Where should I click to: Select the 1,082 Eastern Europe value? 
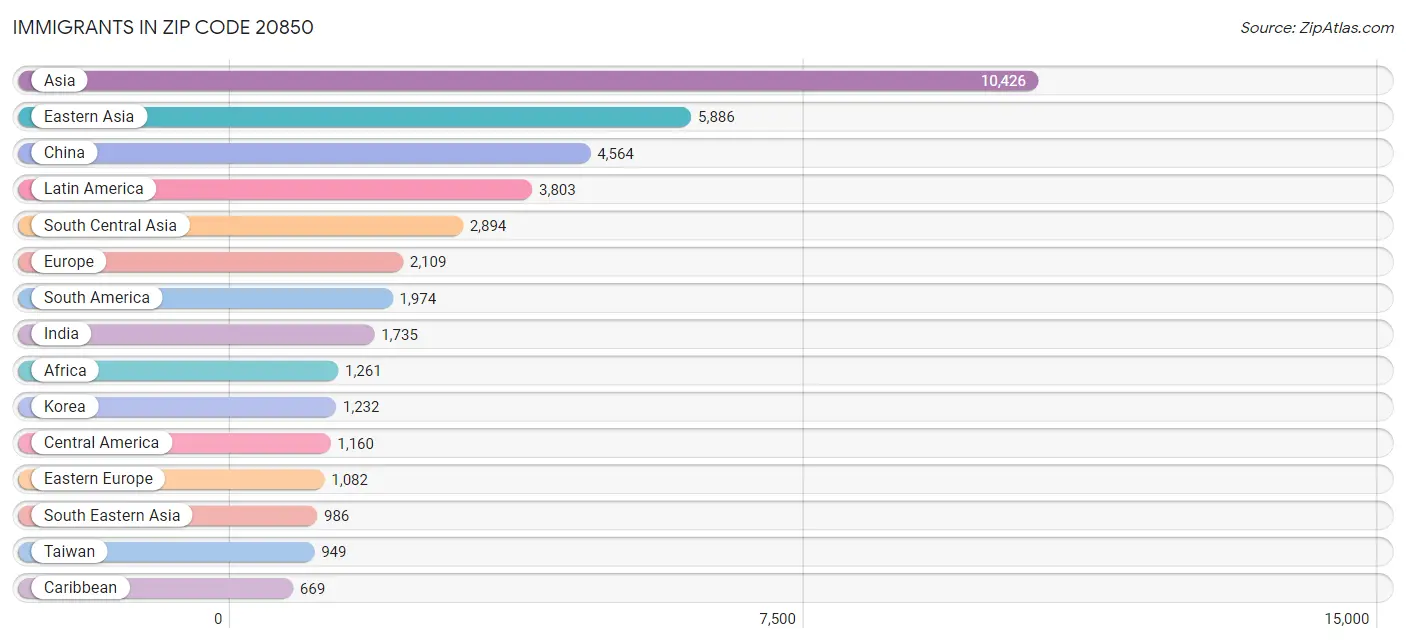(x=350, y=479)
